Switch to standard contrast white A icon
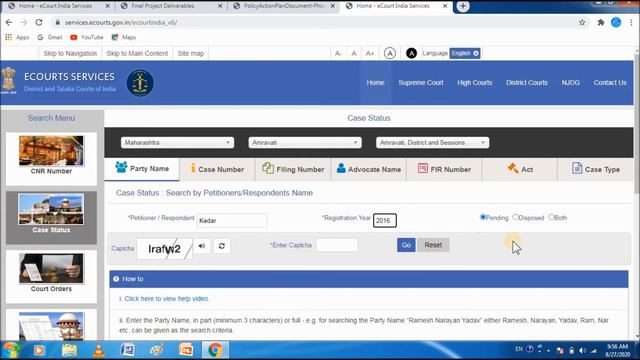Viewport: 640px width, 360px height. pyautogui.click(x=390, y=53)
